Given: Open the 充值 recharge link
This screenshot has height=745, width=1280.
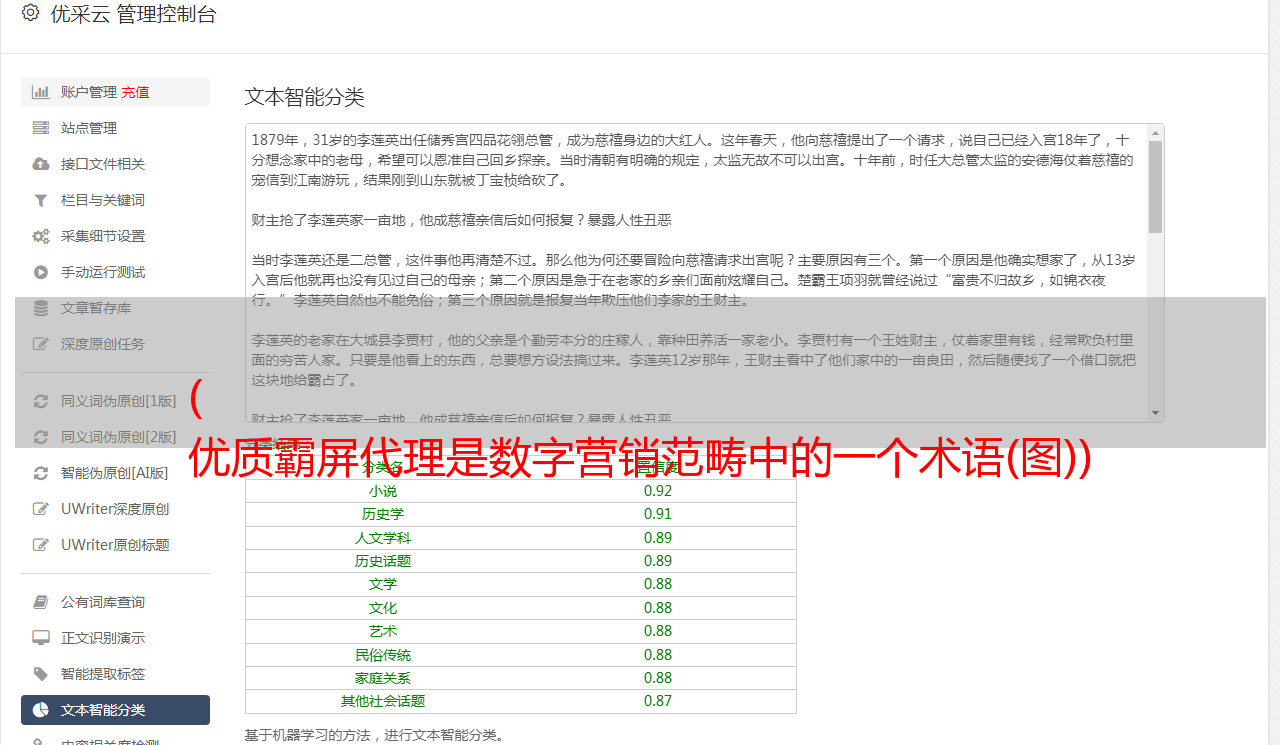Looking at the screenshot, I should [x=135, y=92].
